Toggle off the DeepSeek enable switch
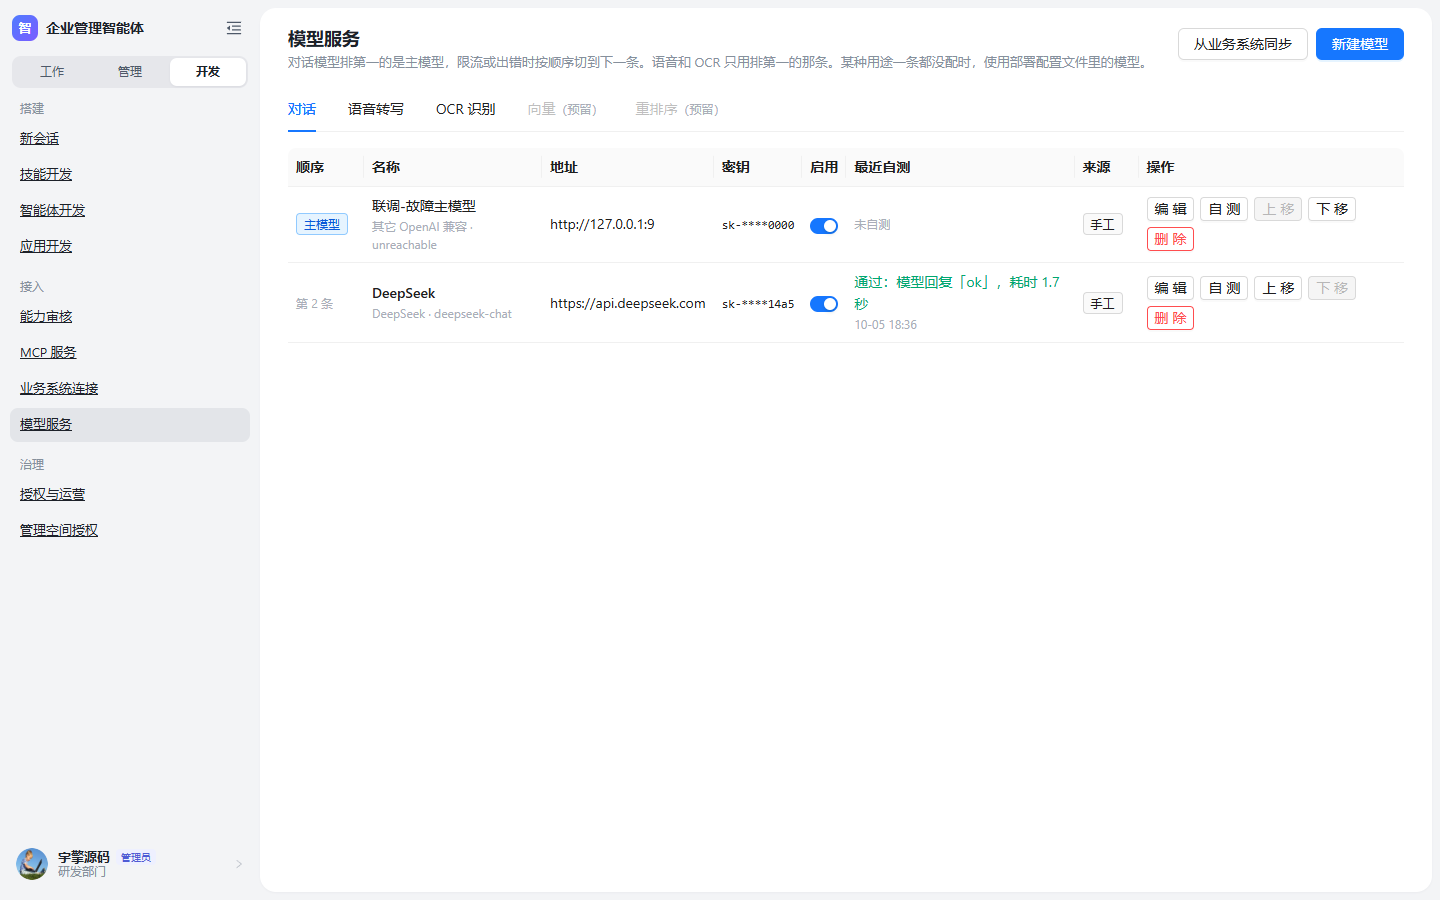The width and height of the screenshot is (1440, 900). coord(824,304)
